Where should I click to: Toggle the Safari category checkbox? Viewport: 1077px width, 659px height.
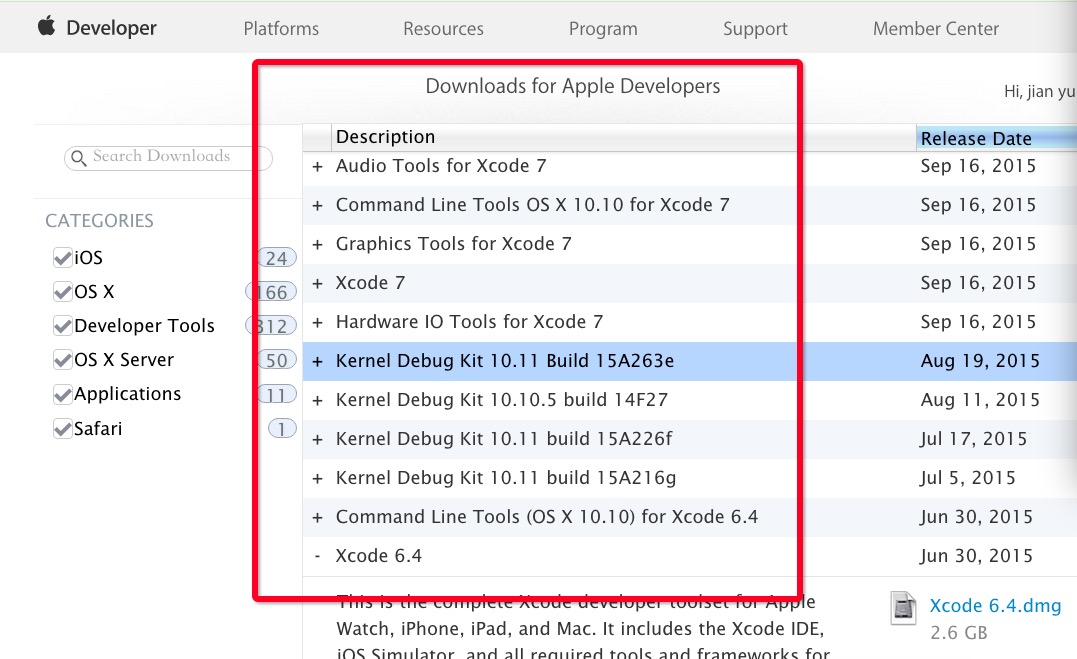[x=63, y=429]
